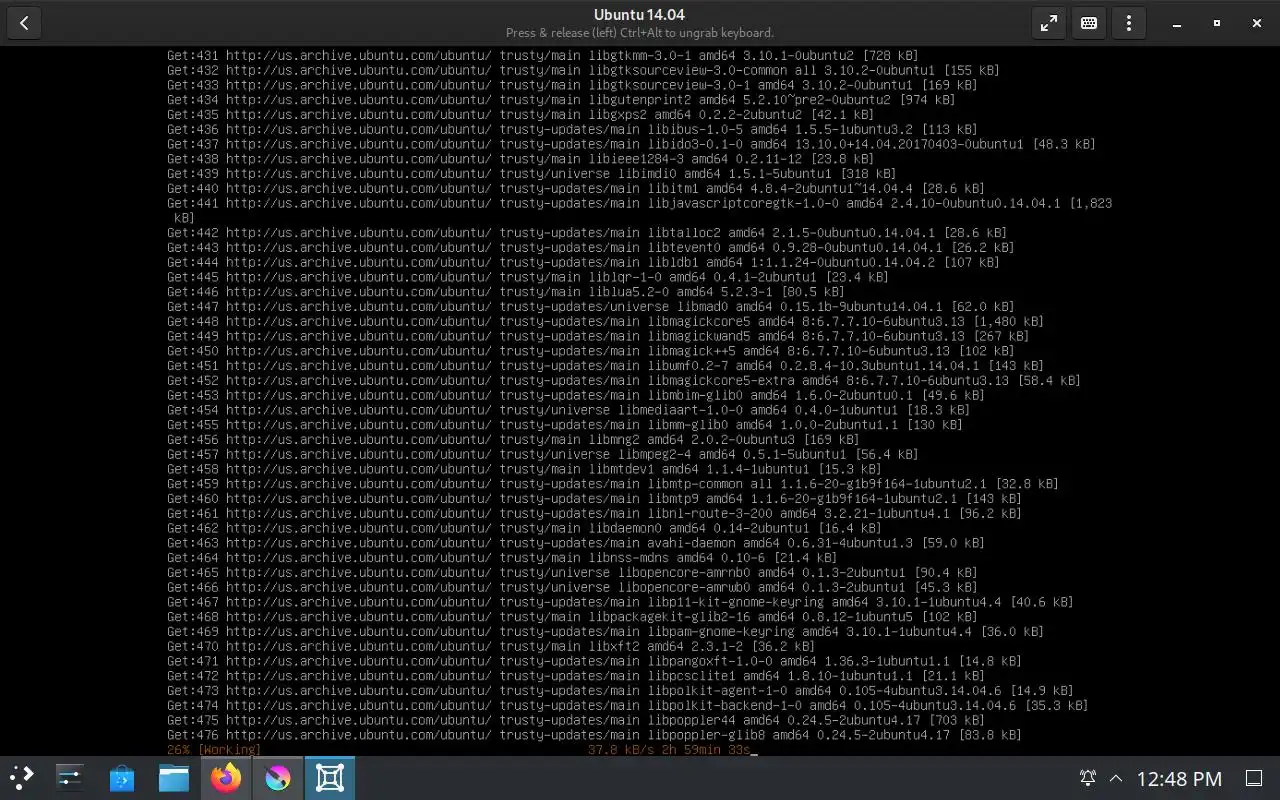
Task: Click line Get:449 libmagickwand5
Action: pos(598,336)
